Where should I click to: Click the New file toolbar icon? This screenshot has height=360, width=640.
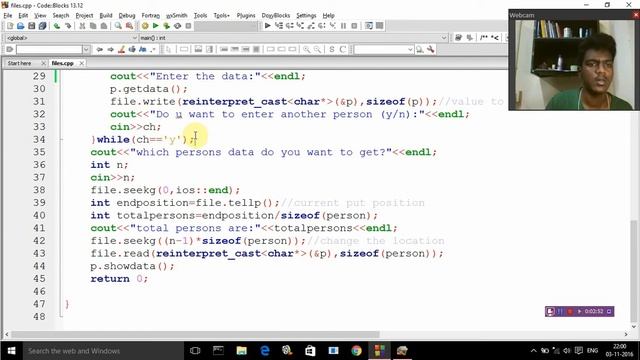point(10,26)
